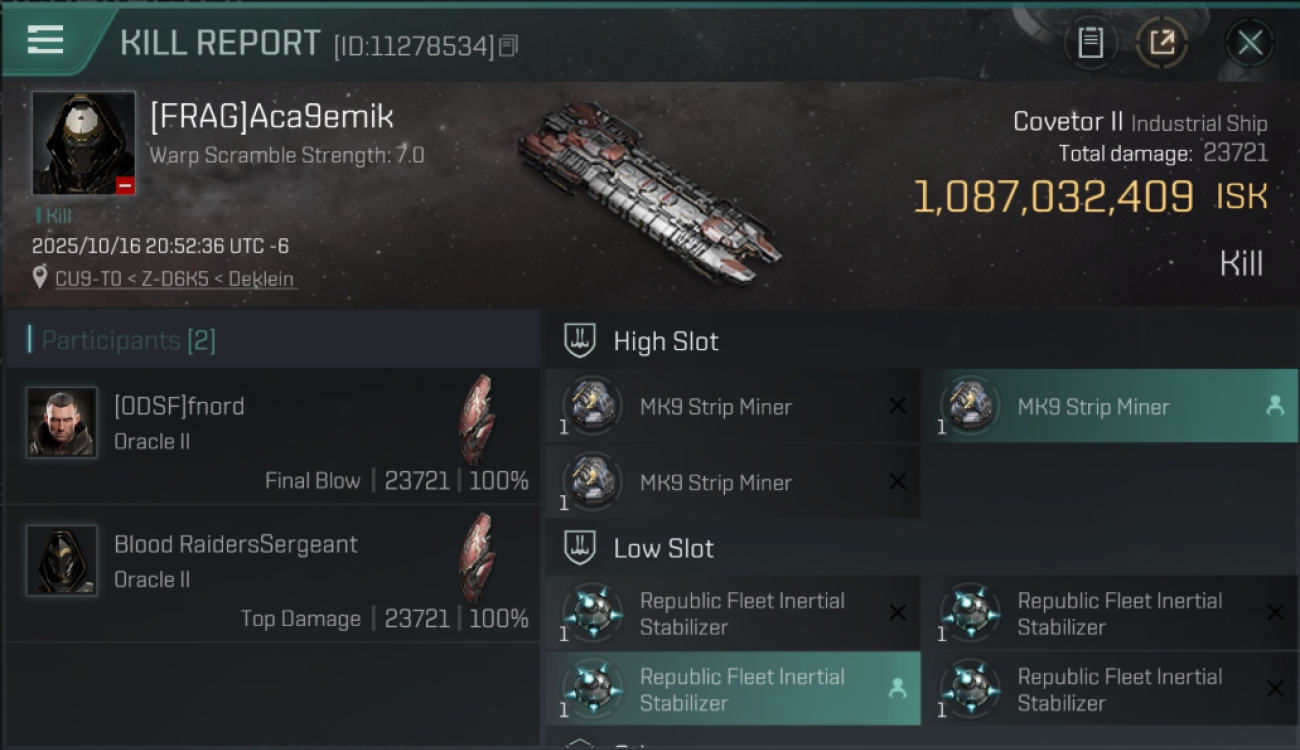Image resolution: width=1300 pixels, height=750 pixels.
Task: Open Aca9emik's pilot portrait
Action: (84, 143)
